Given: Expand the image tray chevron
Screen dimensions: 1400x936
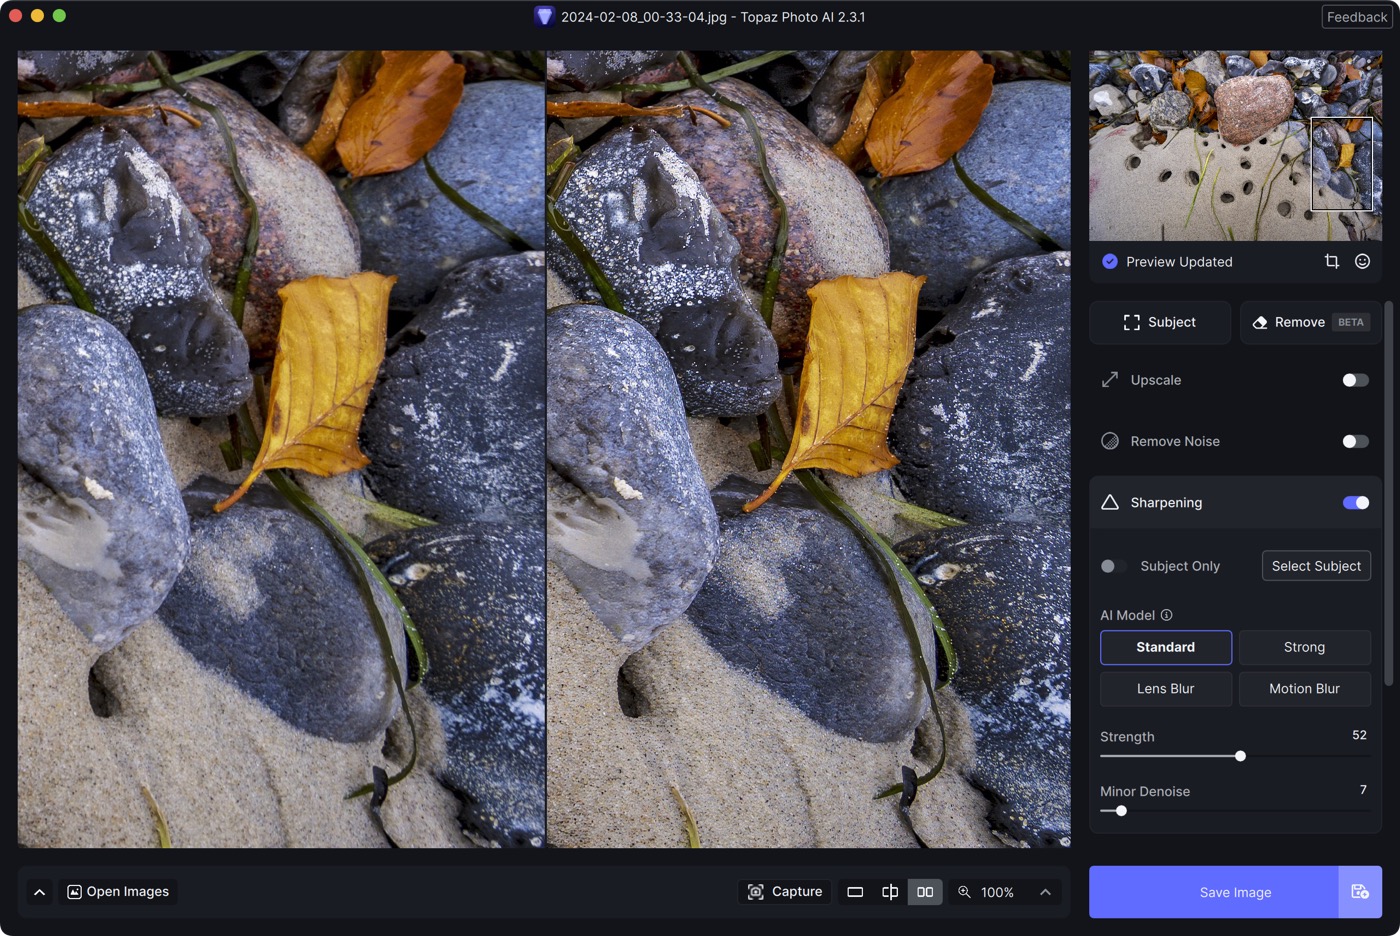Looking at the screenshot, I should 39,892.
